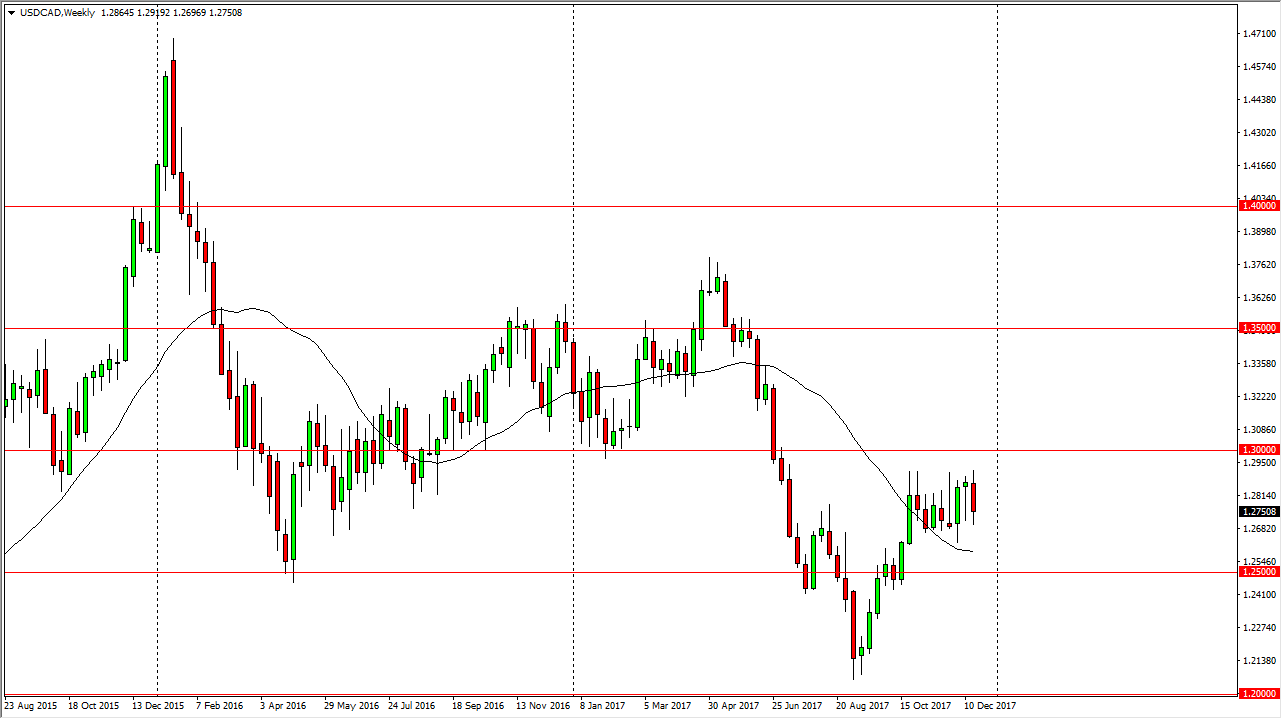Screen dimensions: 1282x719
Task: Click the tallest green candle near 1.47
Action: click(166, 120)
